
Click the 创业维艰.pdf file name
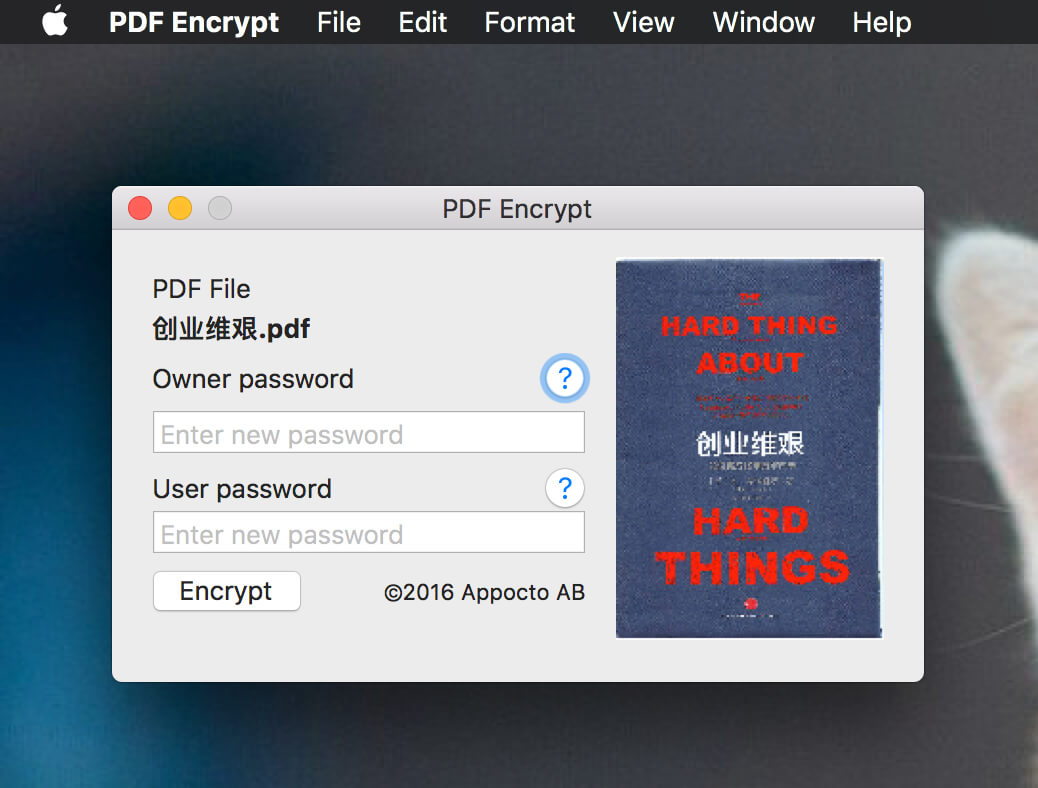(x=231, y=328)
